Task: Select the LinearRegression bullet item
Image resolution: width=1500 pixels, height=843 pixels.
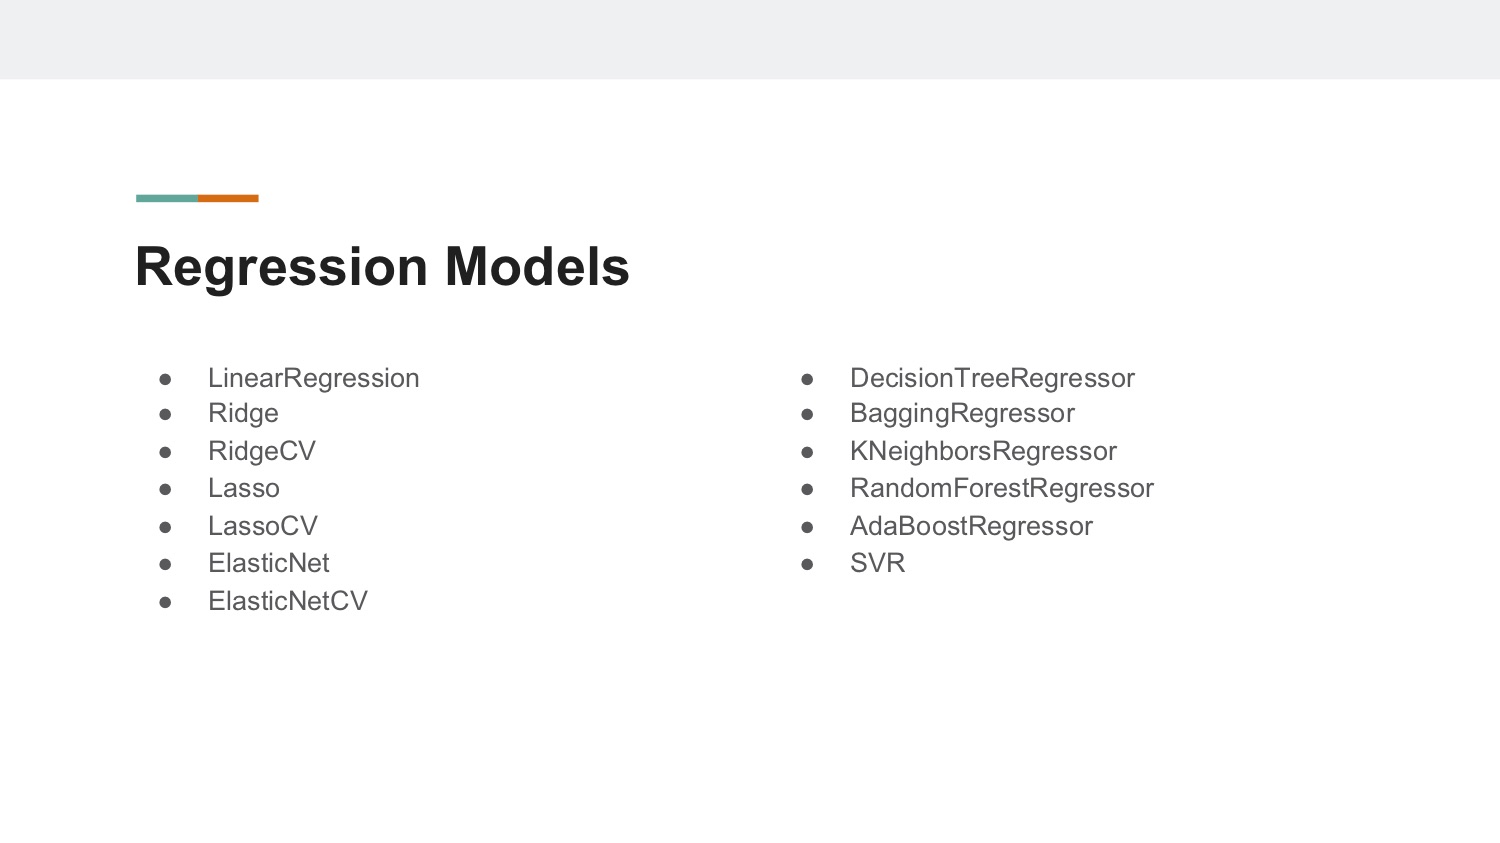Action: tap(313, 378)
